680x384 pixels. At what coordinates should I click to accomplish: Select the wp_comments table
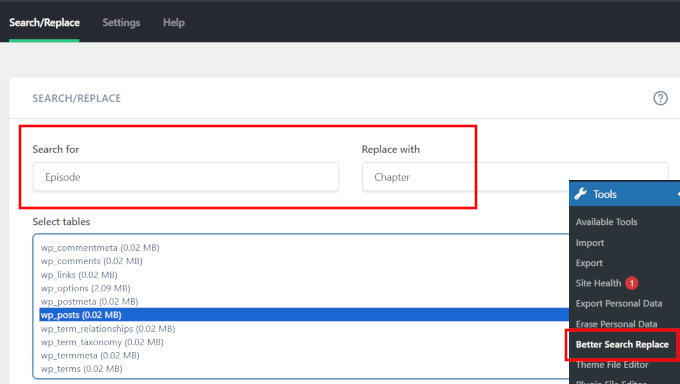[92, 261]
